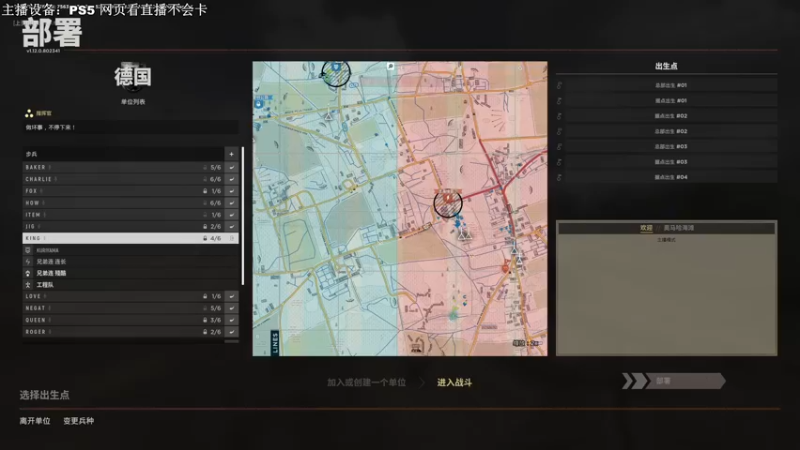The width and height of the screenshot is (800, 450).
Task: Click the 德国 faction title
Action: 133,77
